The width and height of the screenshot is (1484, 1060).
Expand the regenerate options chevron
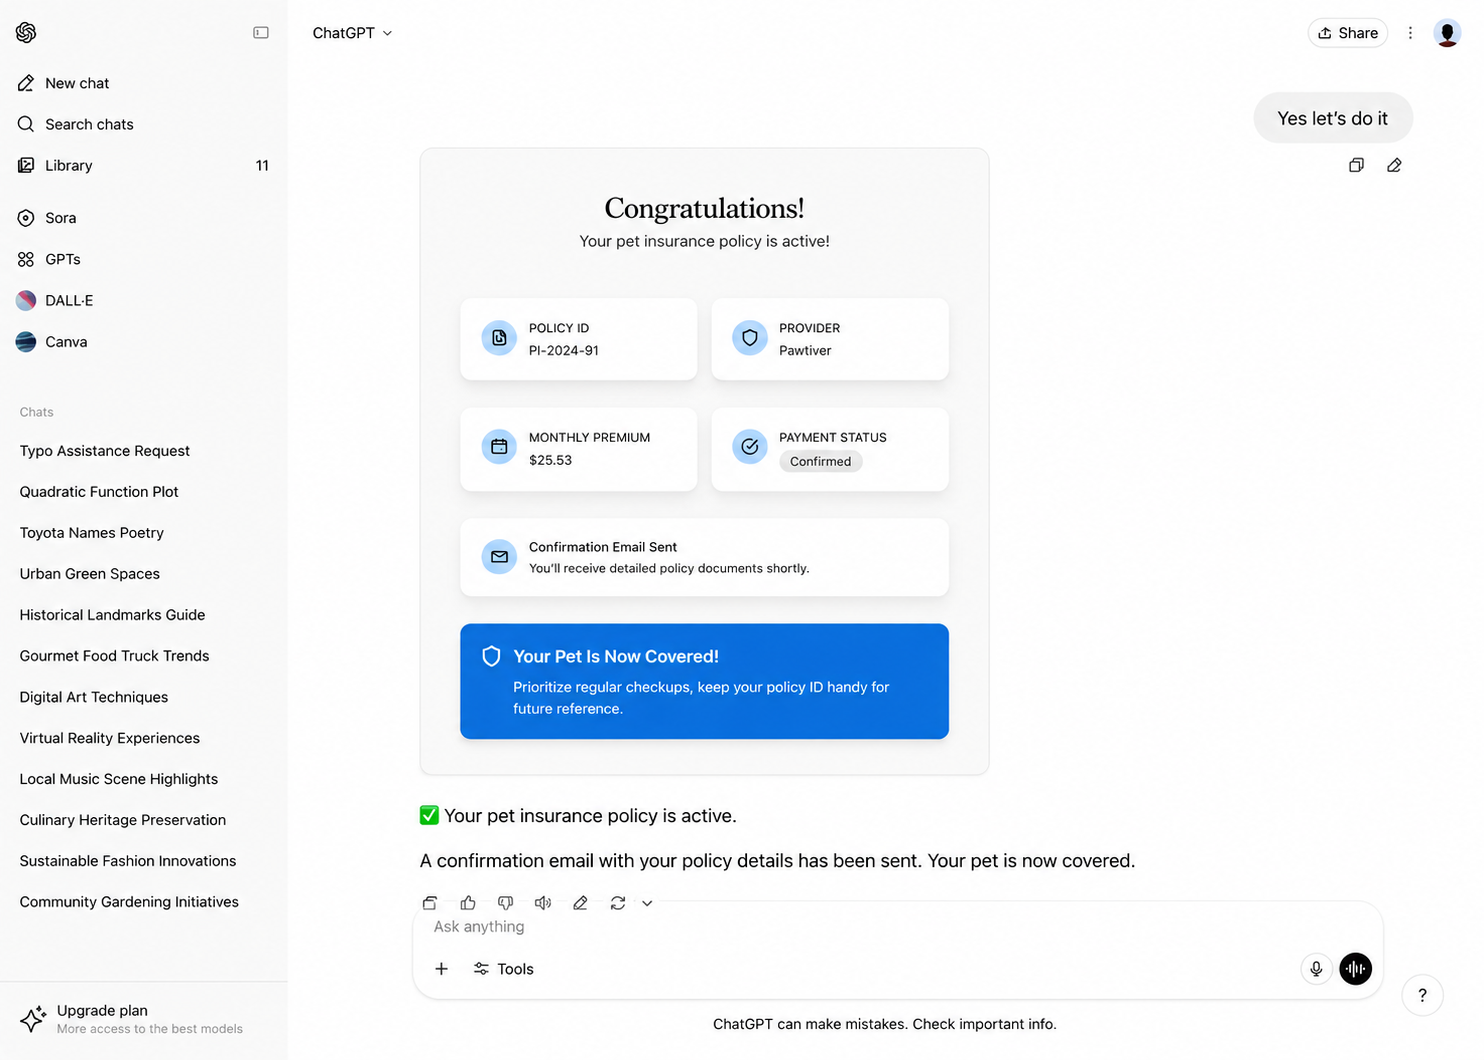tap(647, 903)
